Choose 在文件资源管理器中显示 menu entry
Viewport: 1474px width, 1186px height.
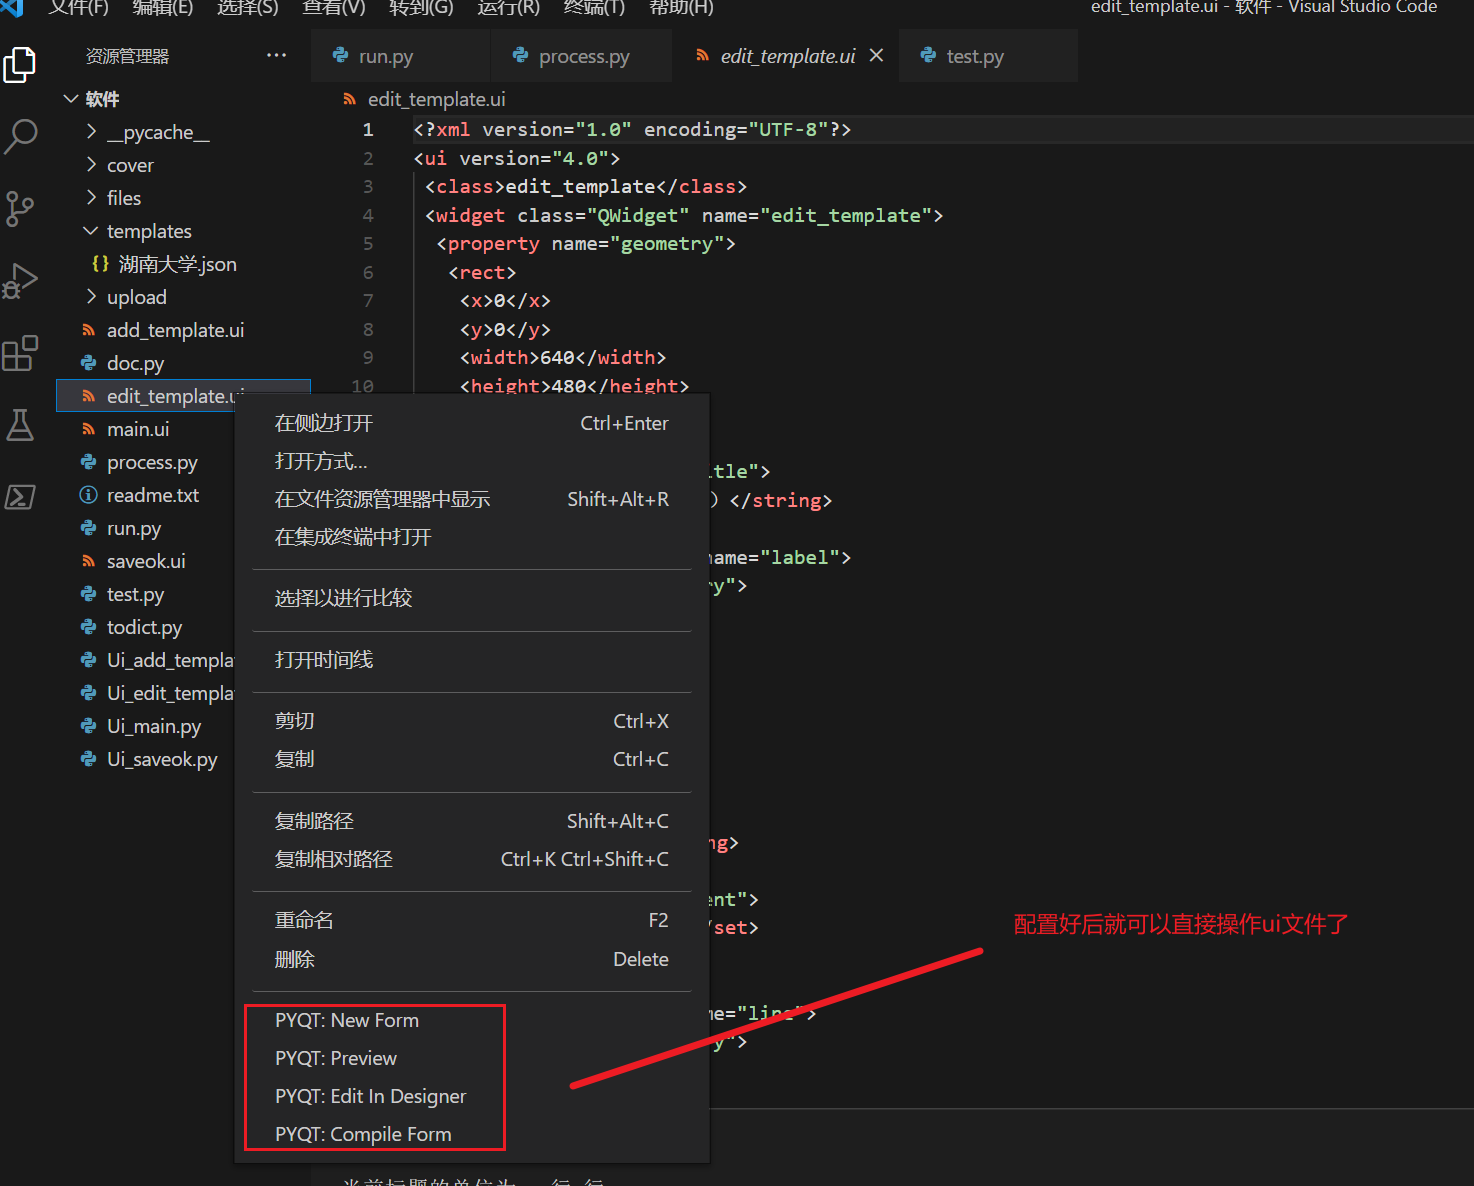472,499
